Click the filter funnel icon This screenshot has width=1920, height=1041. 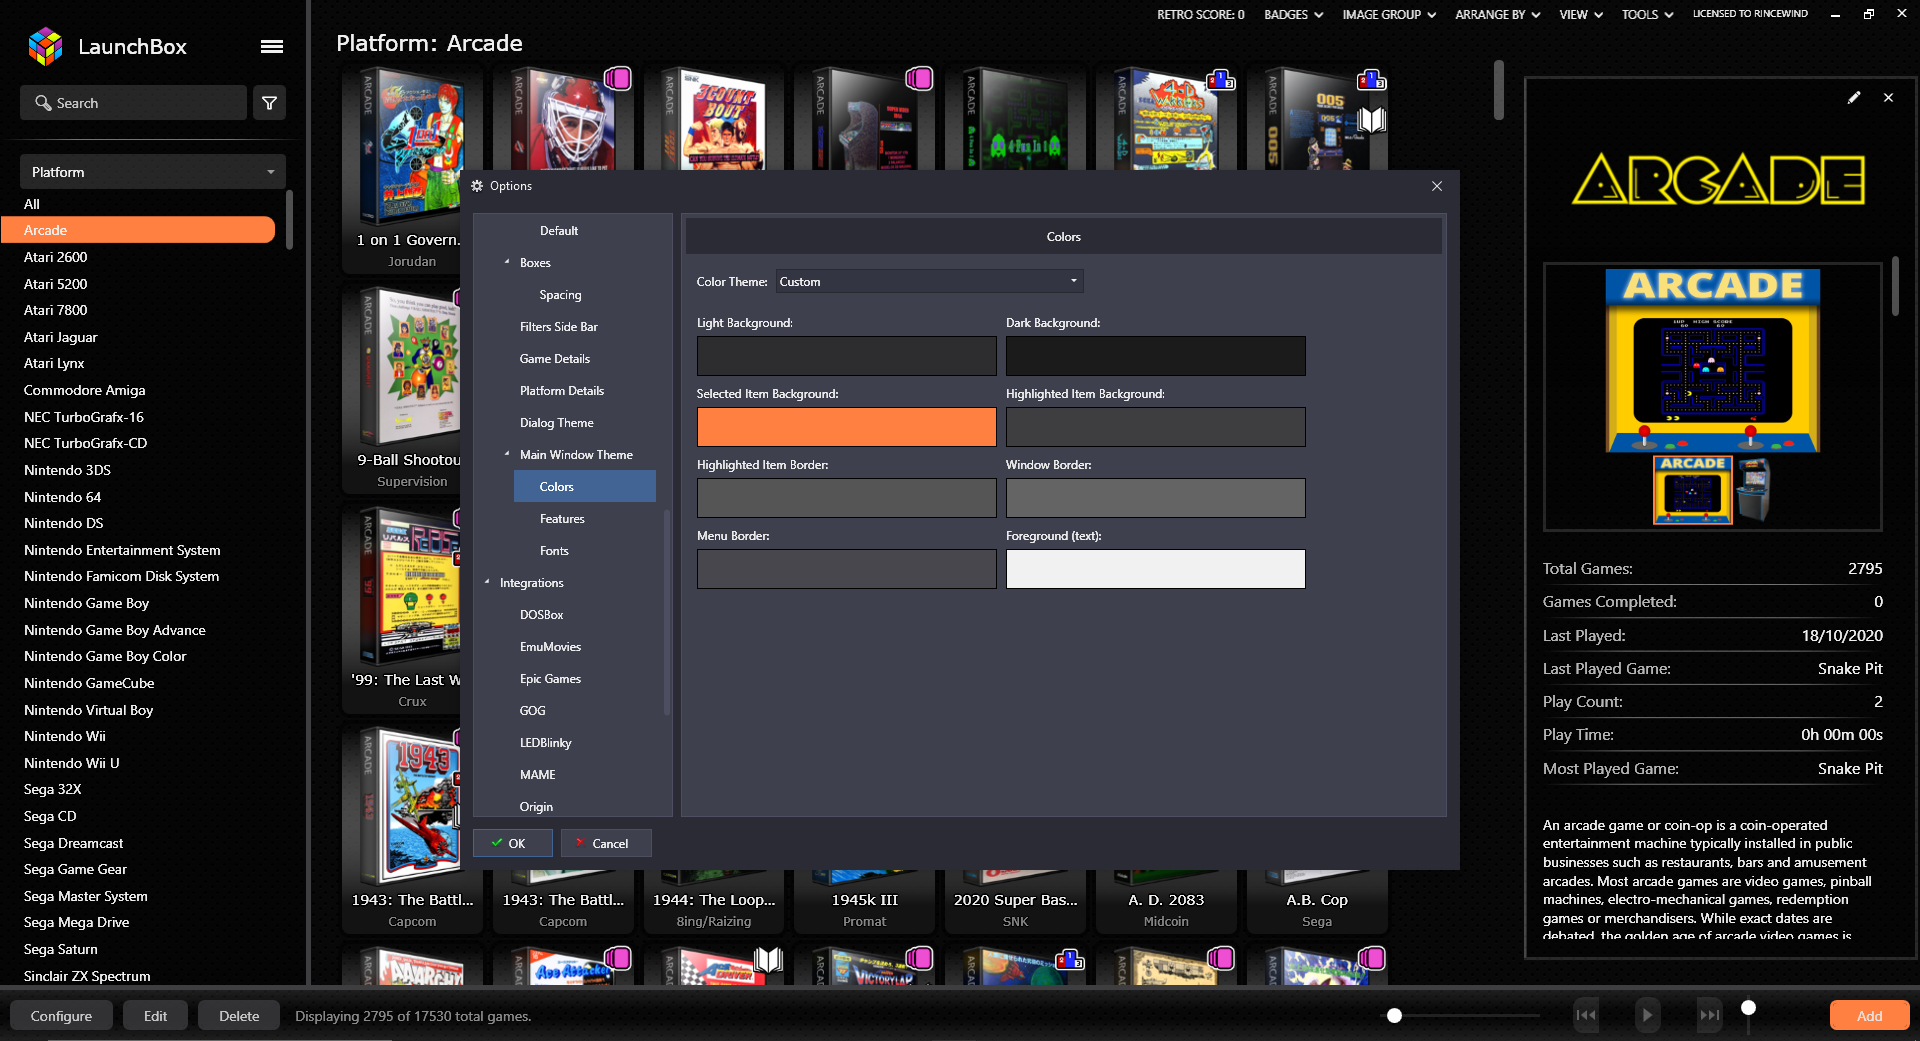tap(269, 103)
